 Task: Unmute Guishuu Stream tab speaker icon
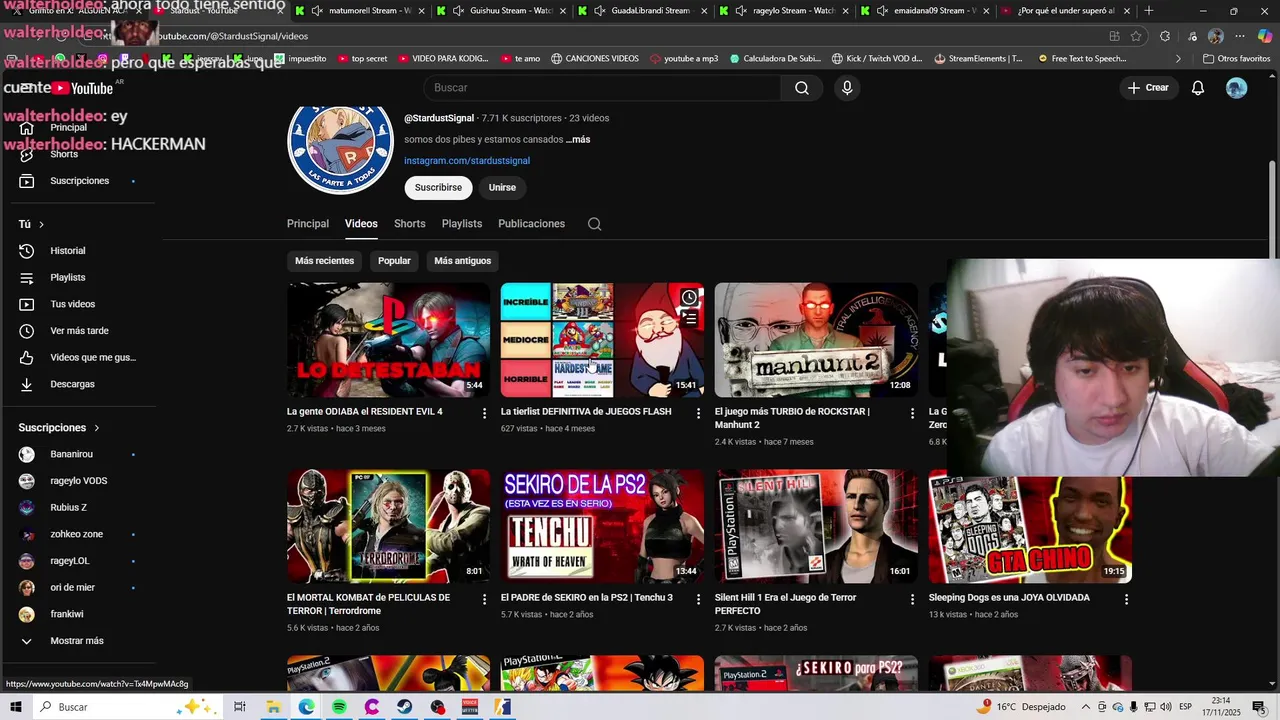tap(458, 11)
